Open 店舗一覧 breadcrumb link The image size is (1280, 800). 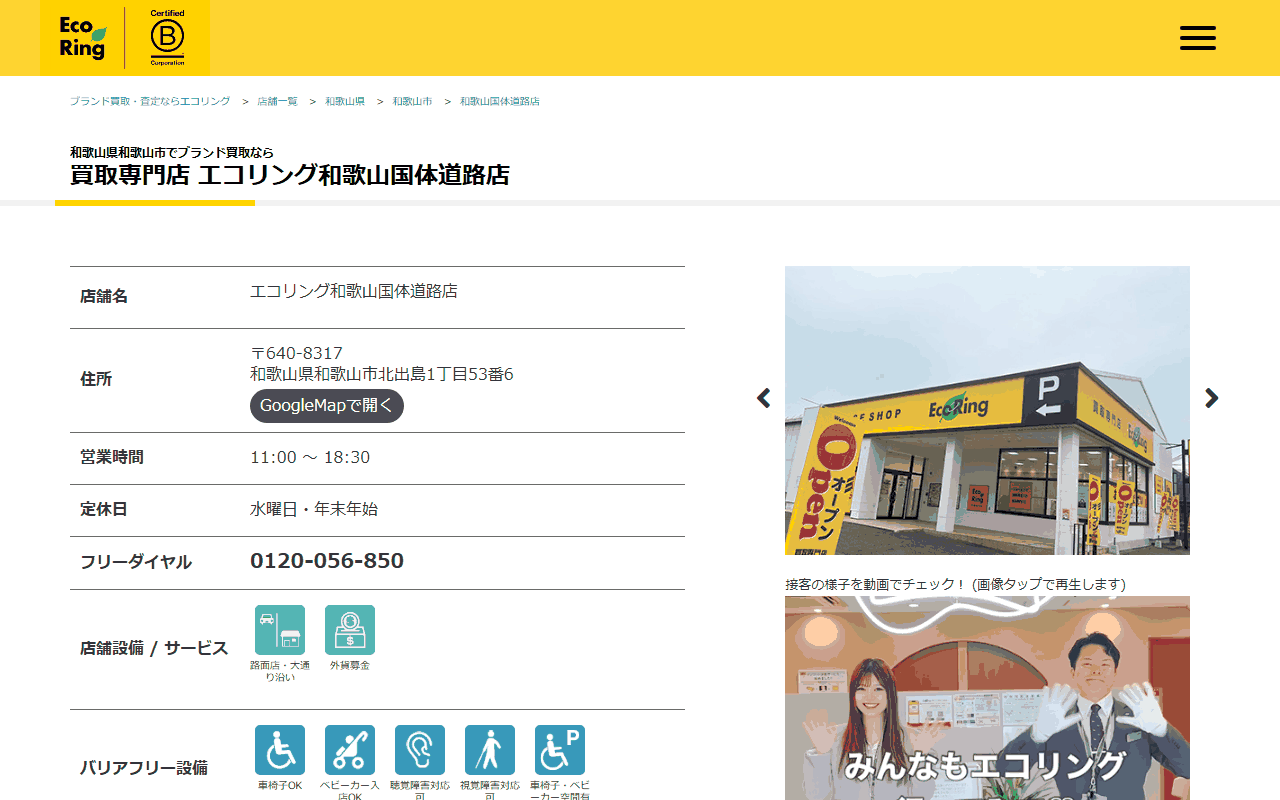coord(277,102)
